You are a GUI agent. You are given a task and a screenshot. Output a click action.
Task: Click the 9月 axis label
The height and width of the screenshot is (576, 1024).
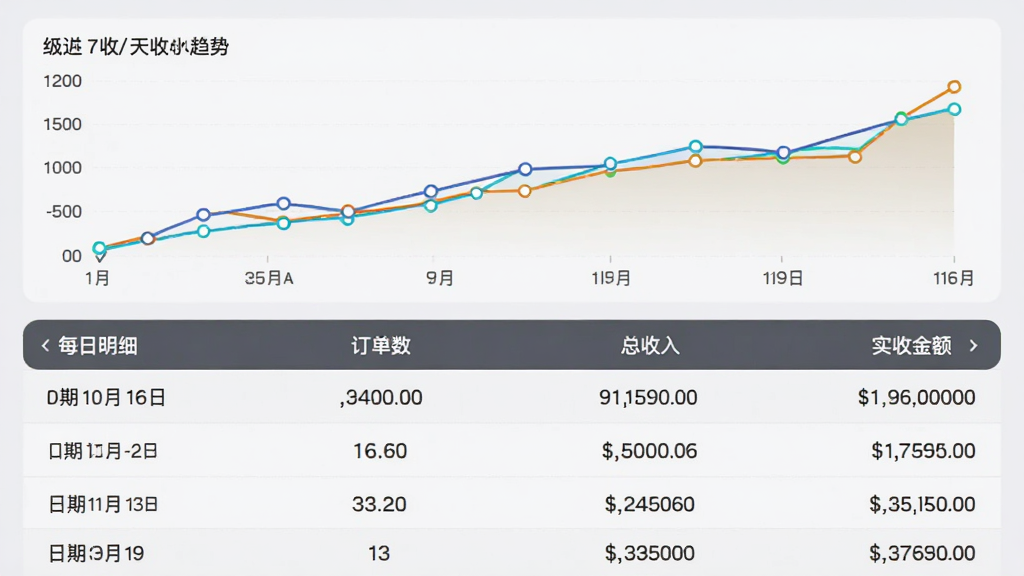click(x=440, y=278)
